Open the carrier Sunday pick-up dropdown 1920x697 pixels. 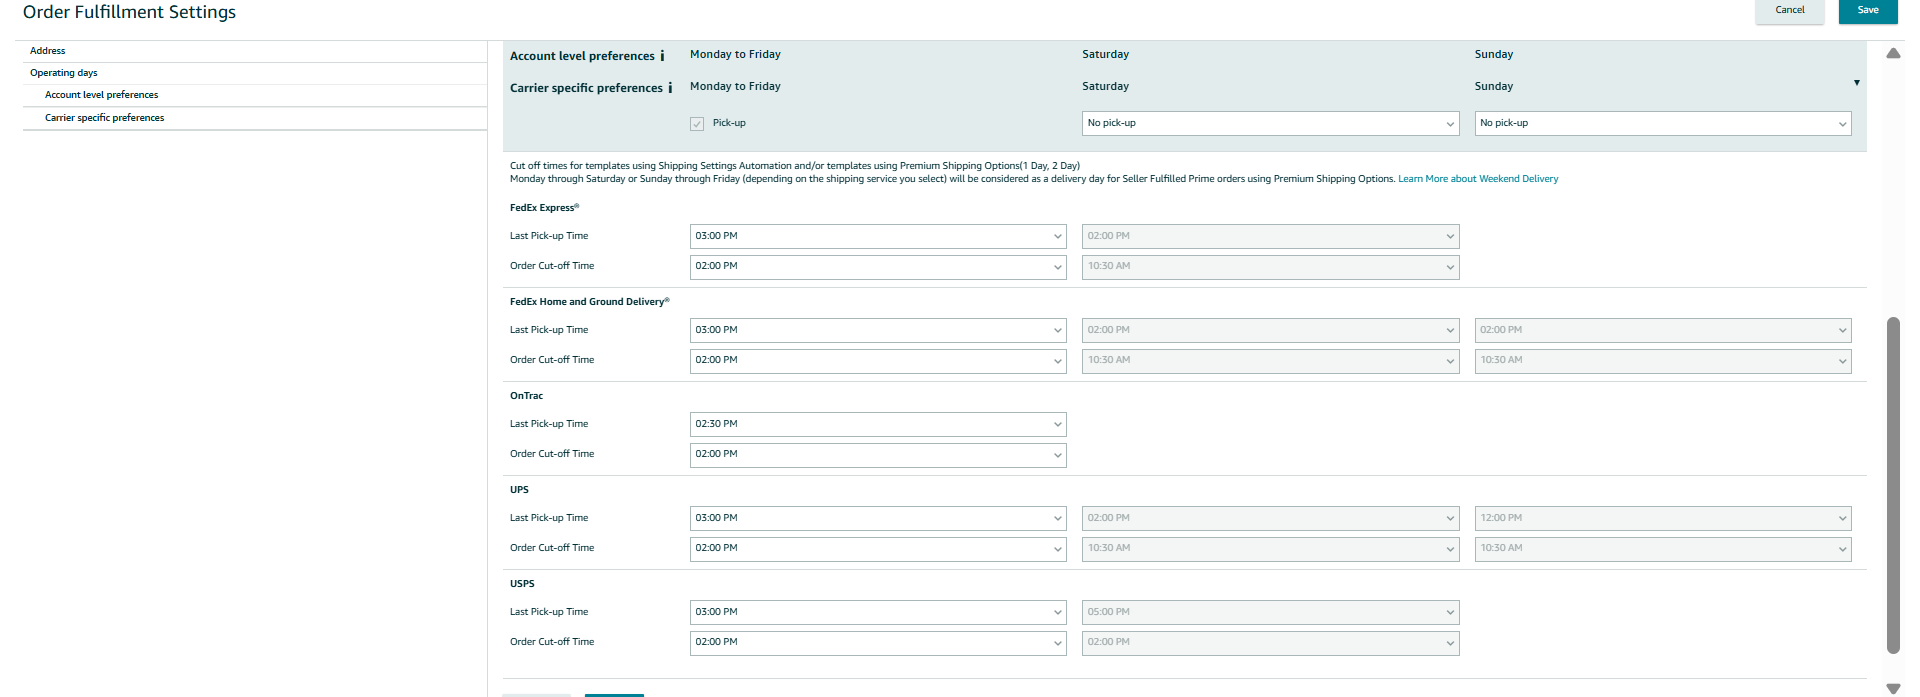1663,124
